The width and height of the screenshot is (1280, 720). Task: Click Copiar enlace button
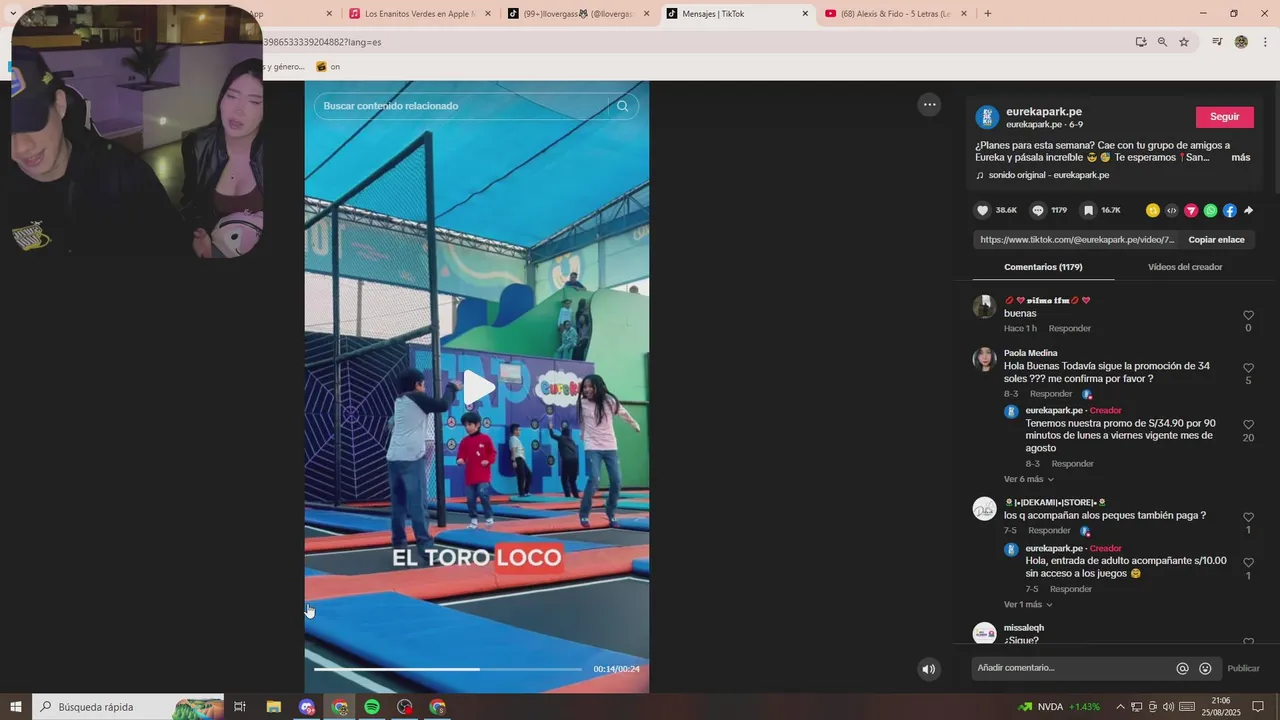(1216, 240)
